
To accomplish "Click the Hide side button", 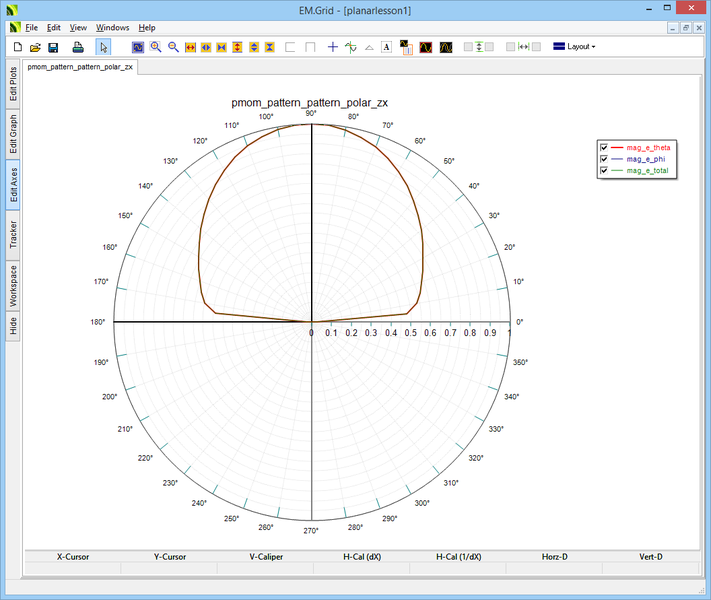I will 13,325.
